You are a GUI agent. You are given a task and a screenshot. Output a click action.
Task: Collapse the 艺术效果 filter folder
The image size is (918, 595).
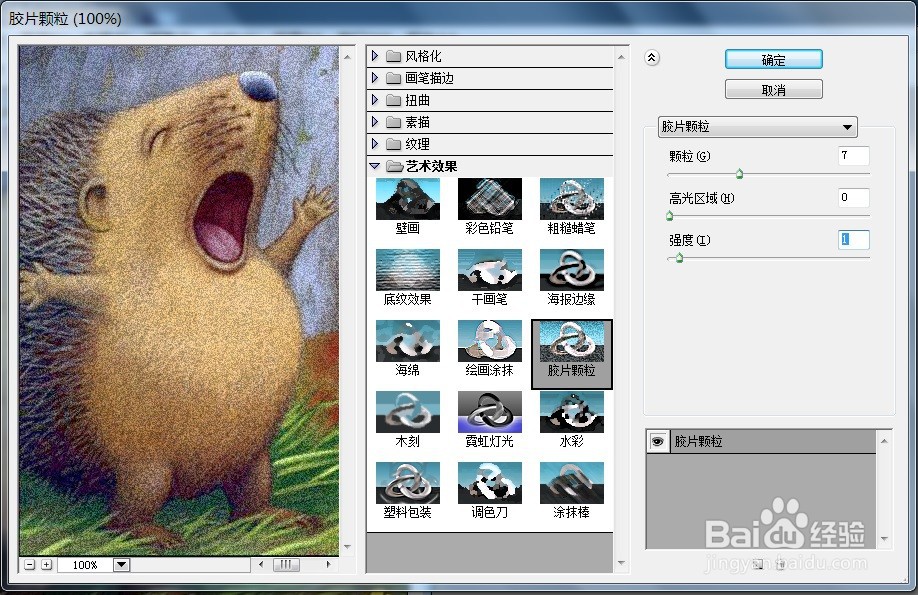pos(375,166)
